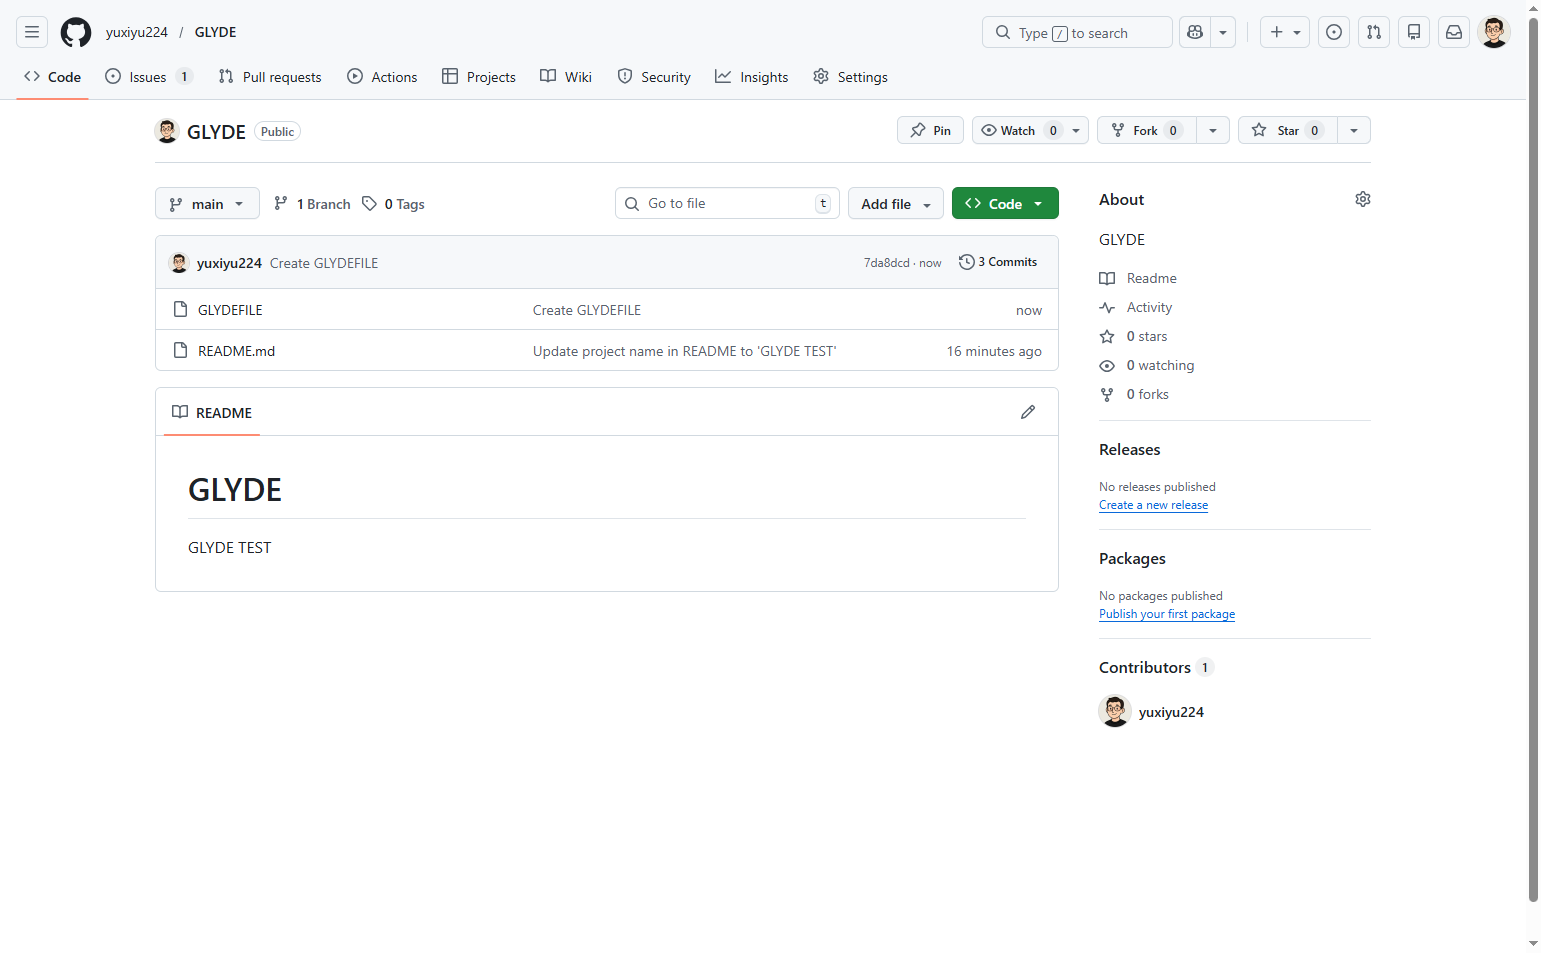Click the Watch button
This screenshot has height=953, width=1541.
point(1018,130)
